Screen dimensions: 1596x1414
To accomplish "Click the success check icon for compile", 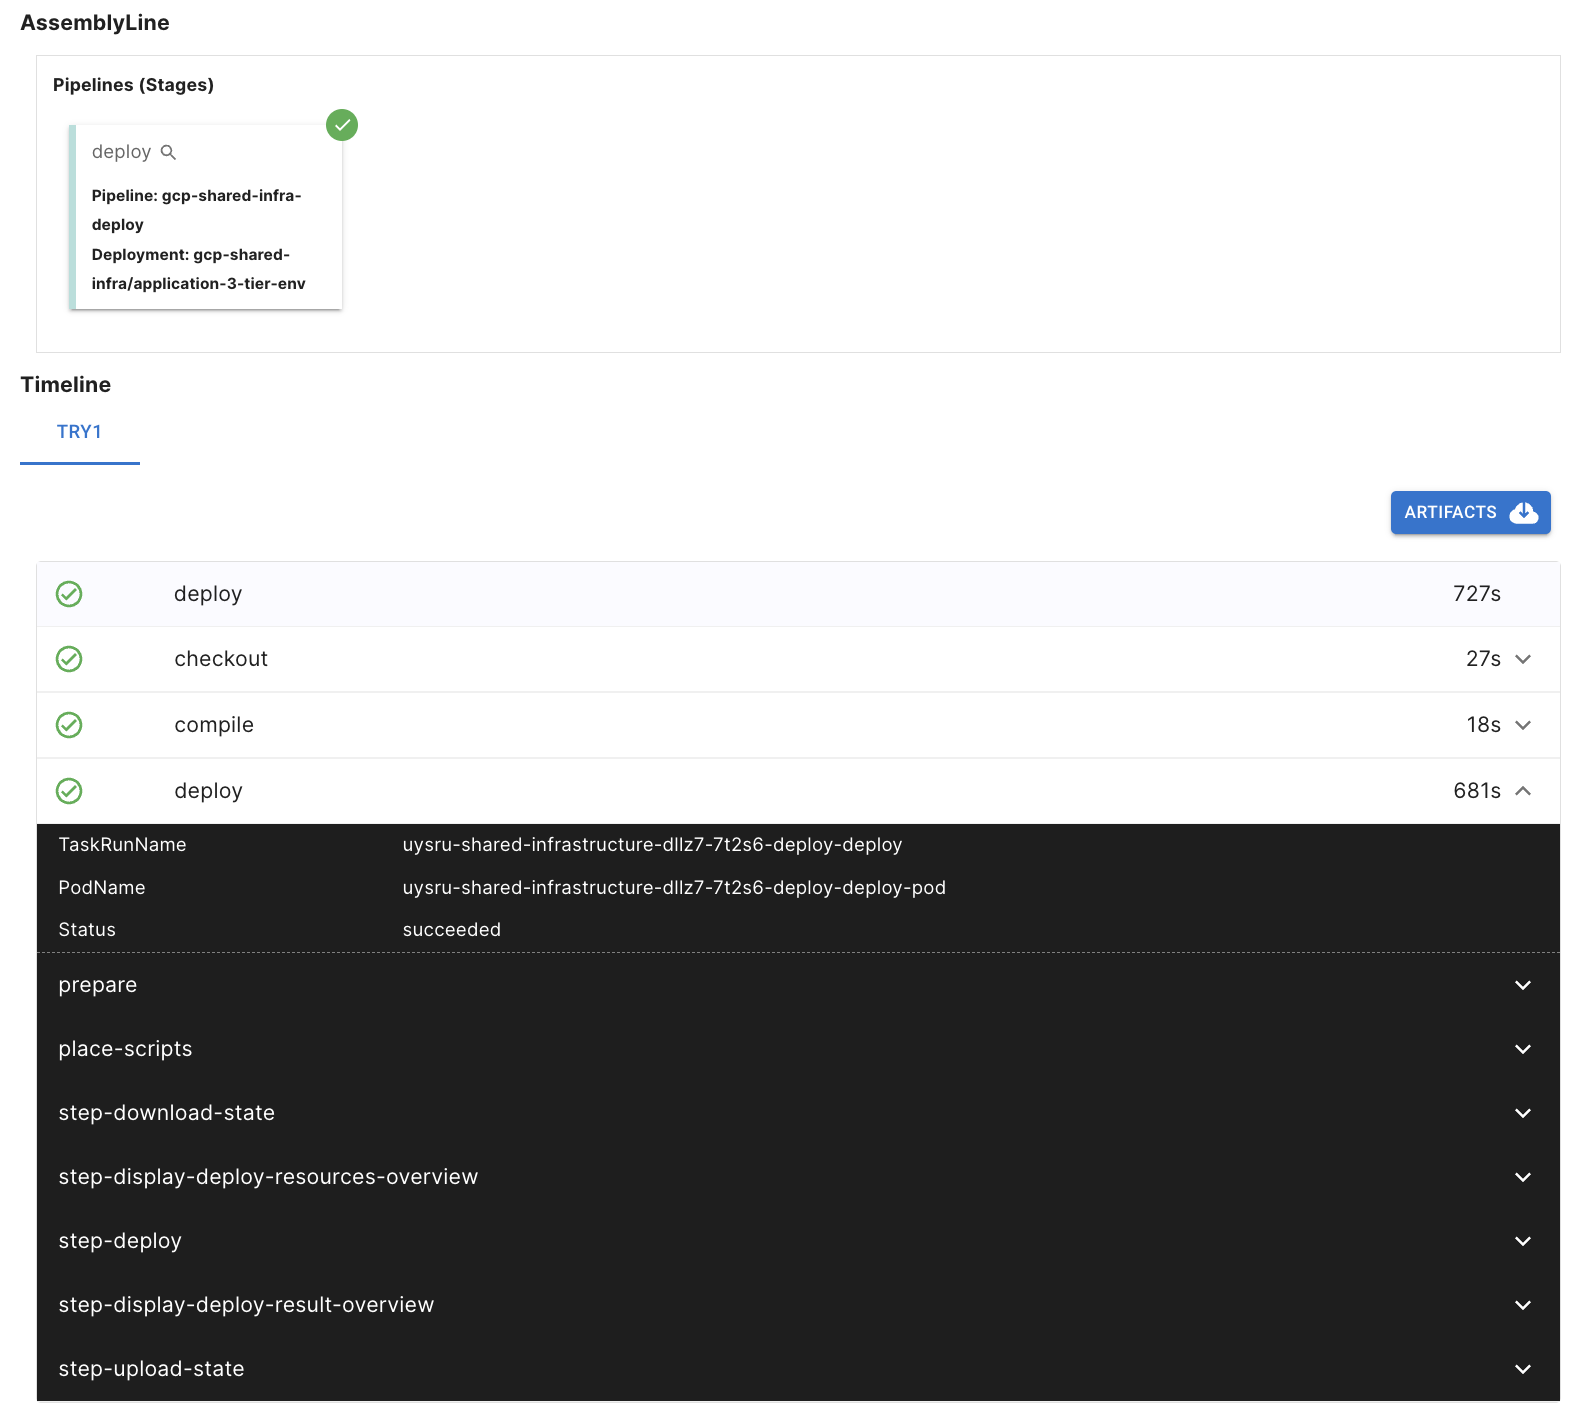I will click(69, 725).
